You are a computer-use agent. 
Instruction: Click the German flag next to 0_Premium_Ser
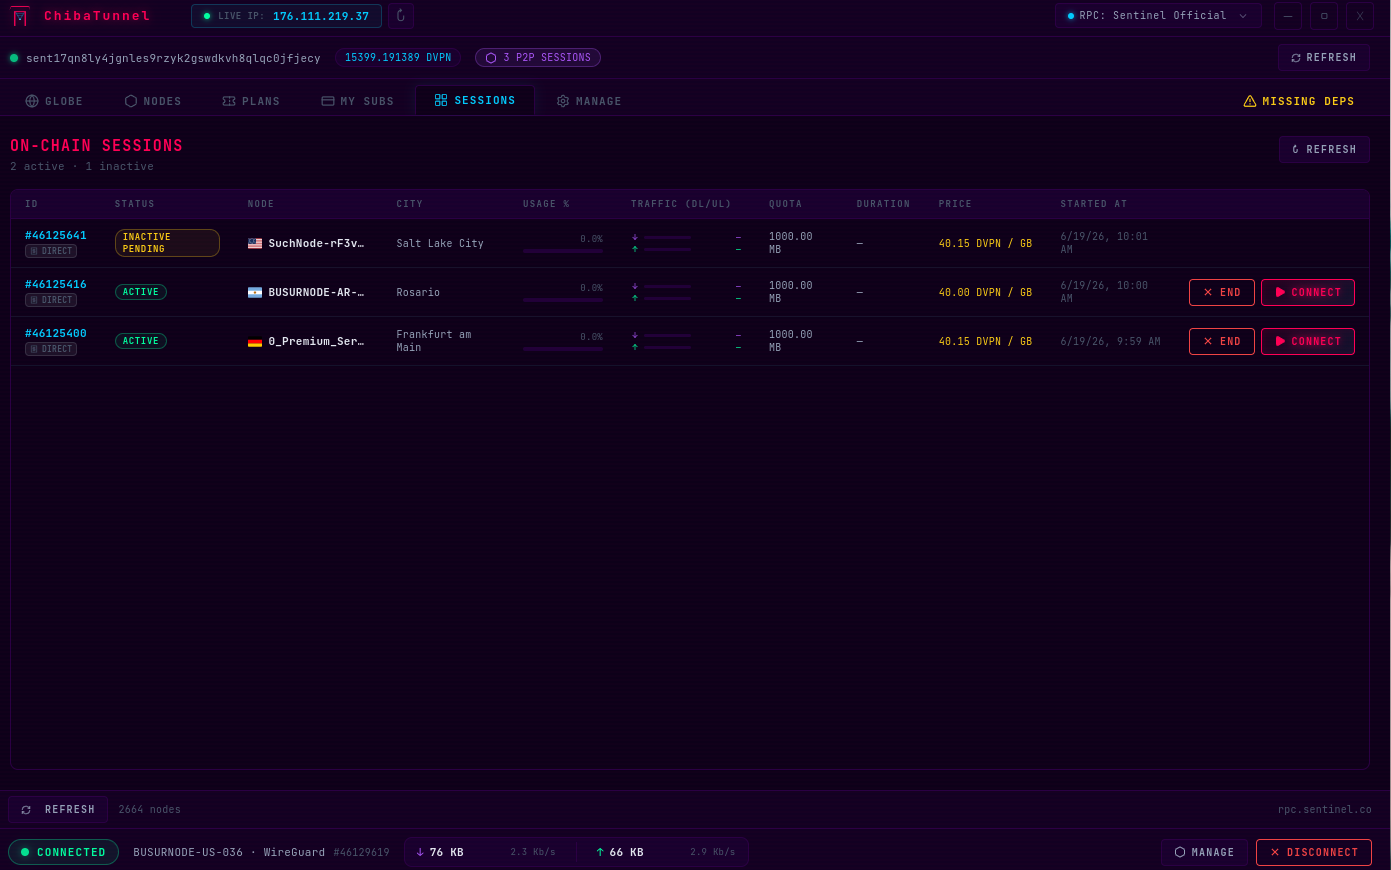(255, 341)
